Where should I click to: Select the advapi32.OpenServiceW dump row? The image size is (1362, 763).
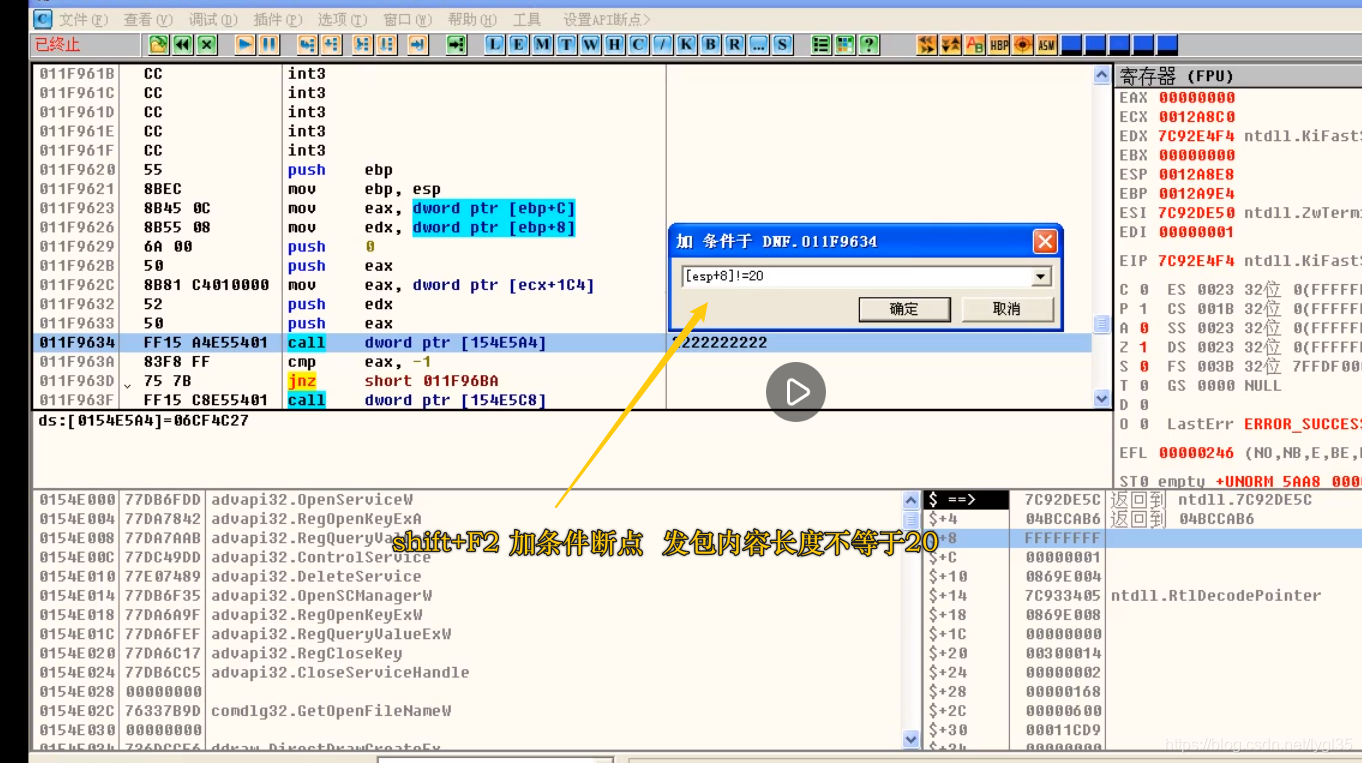pos(468,500)
